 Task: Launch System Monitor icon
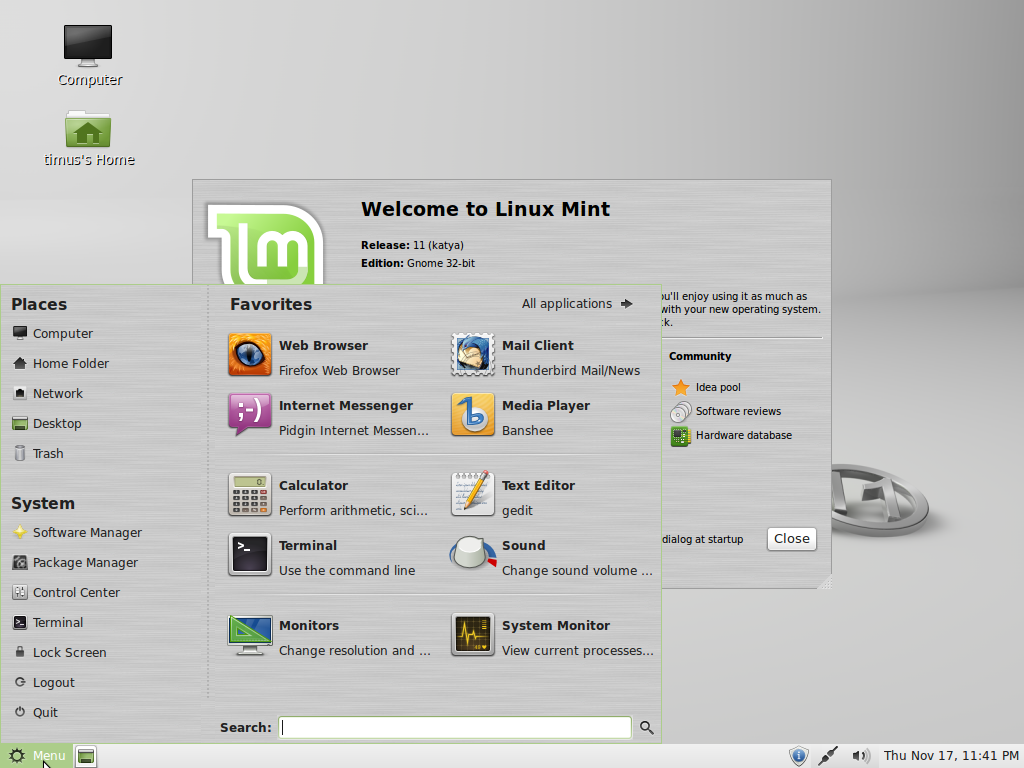click(473, 634)
